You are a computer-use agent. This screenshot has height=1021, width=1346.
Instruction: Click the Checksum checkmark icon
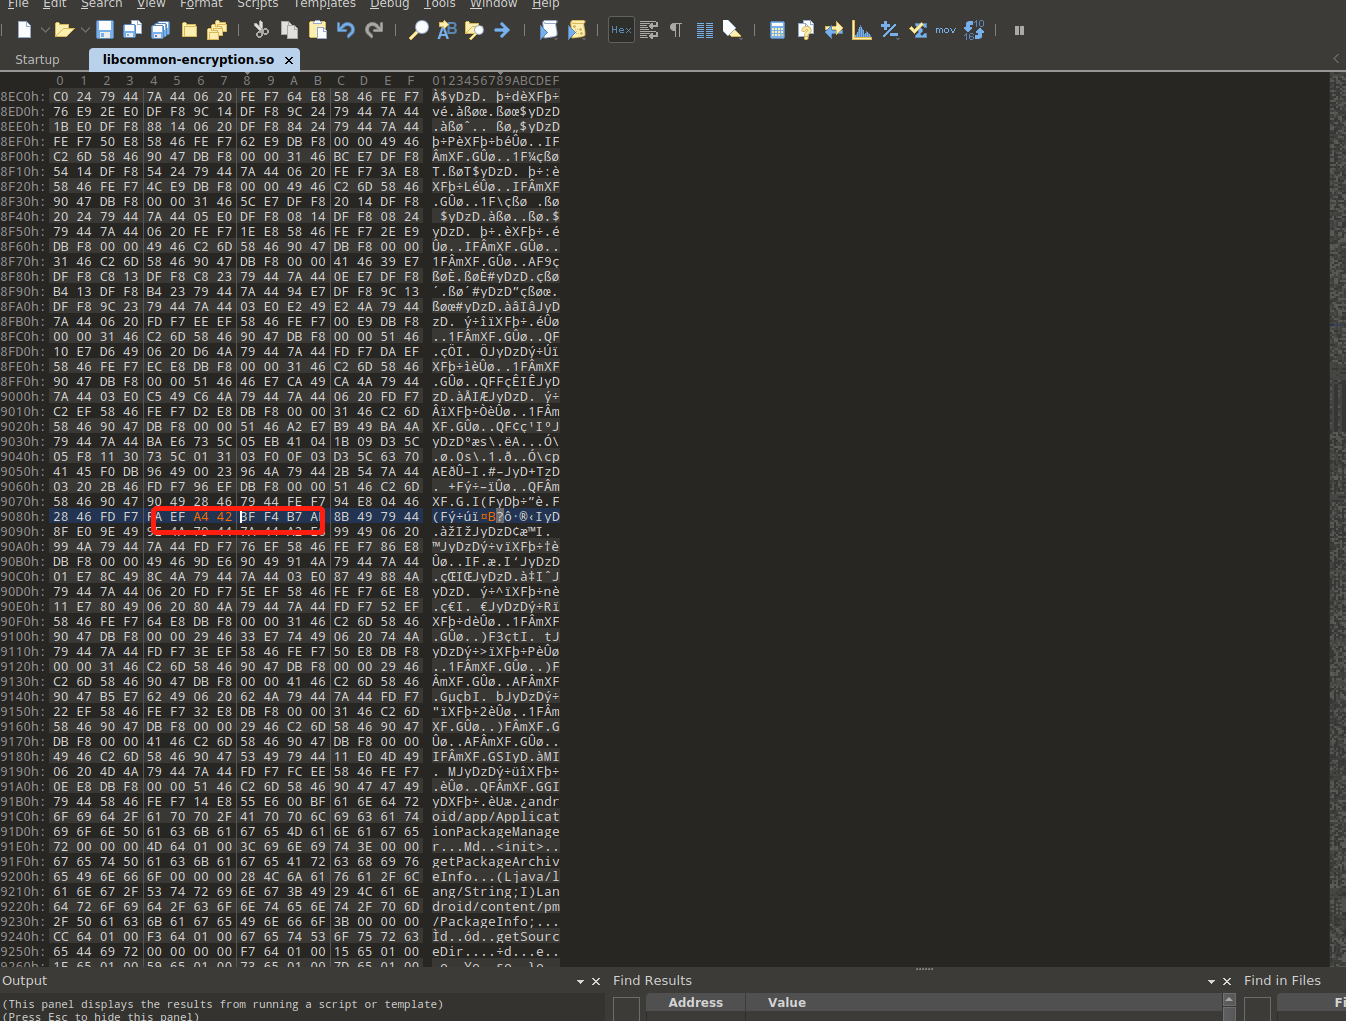[x=918, y=30]
